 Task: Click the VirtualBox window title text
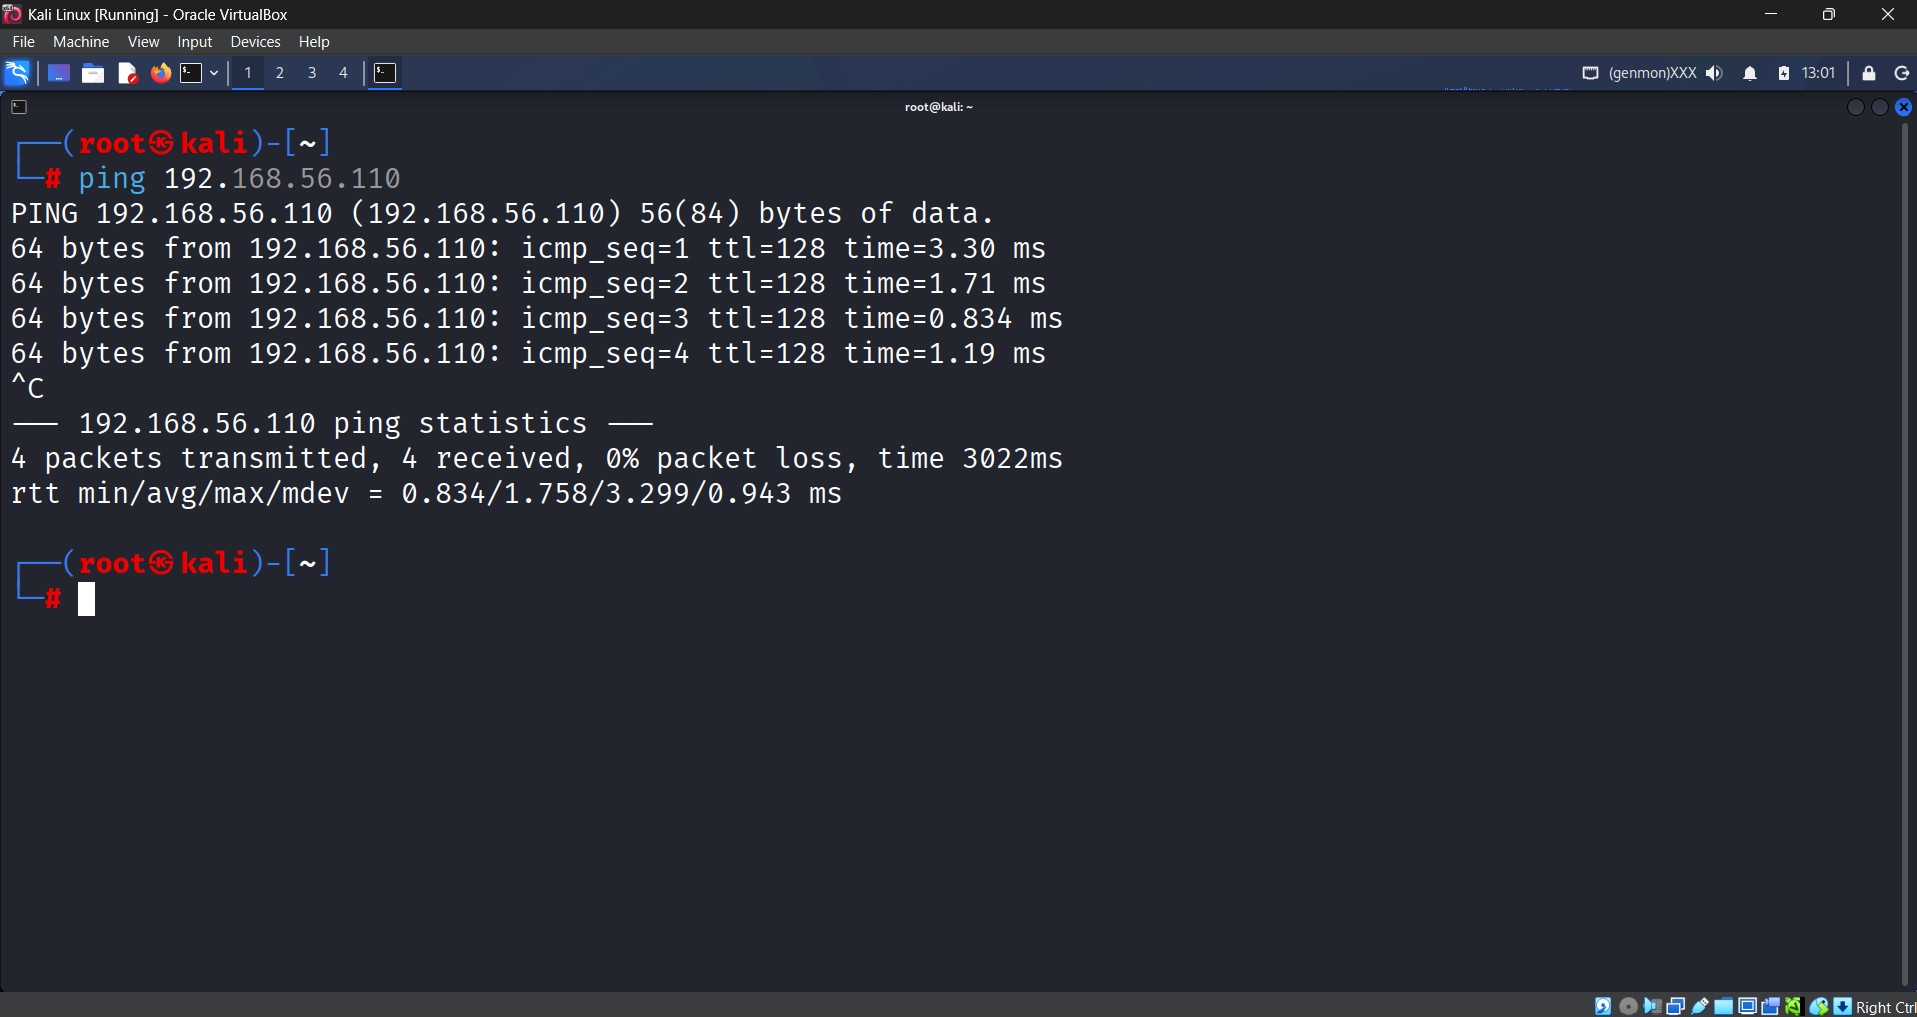158,14
